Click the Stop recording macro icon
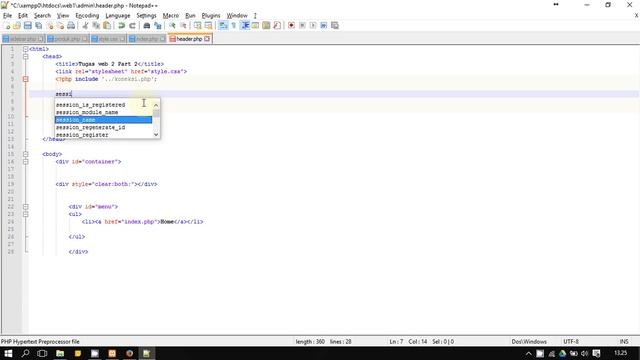 coord(302,26)
